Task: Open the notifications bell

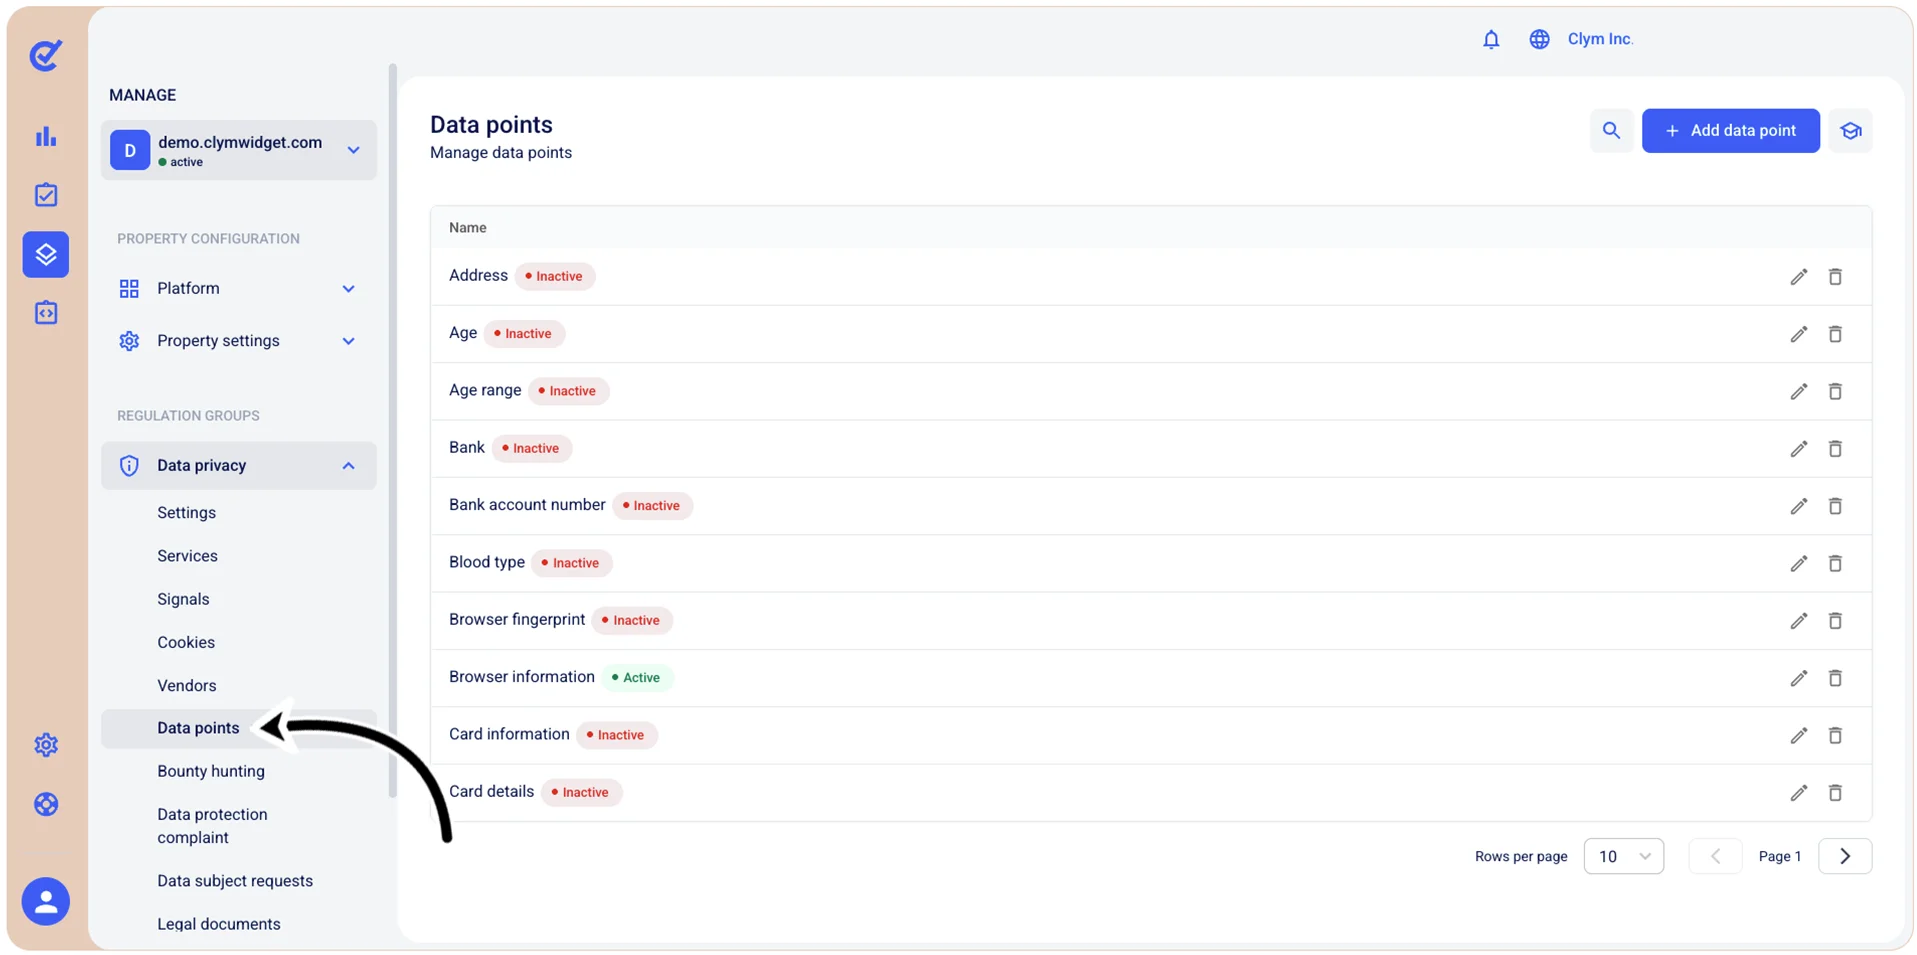Action: pyautogui.click(x=1490, y=39)
